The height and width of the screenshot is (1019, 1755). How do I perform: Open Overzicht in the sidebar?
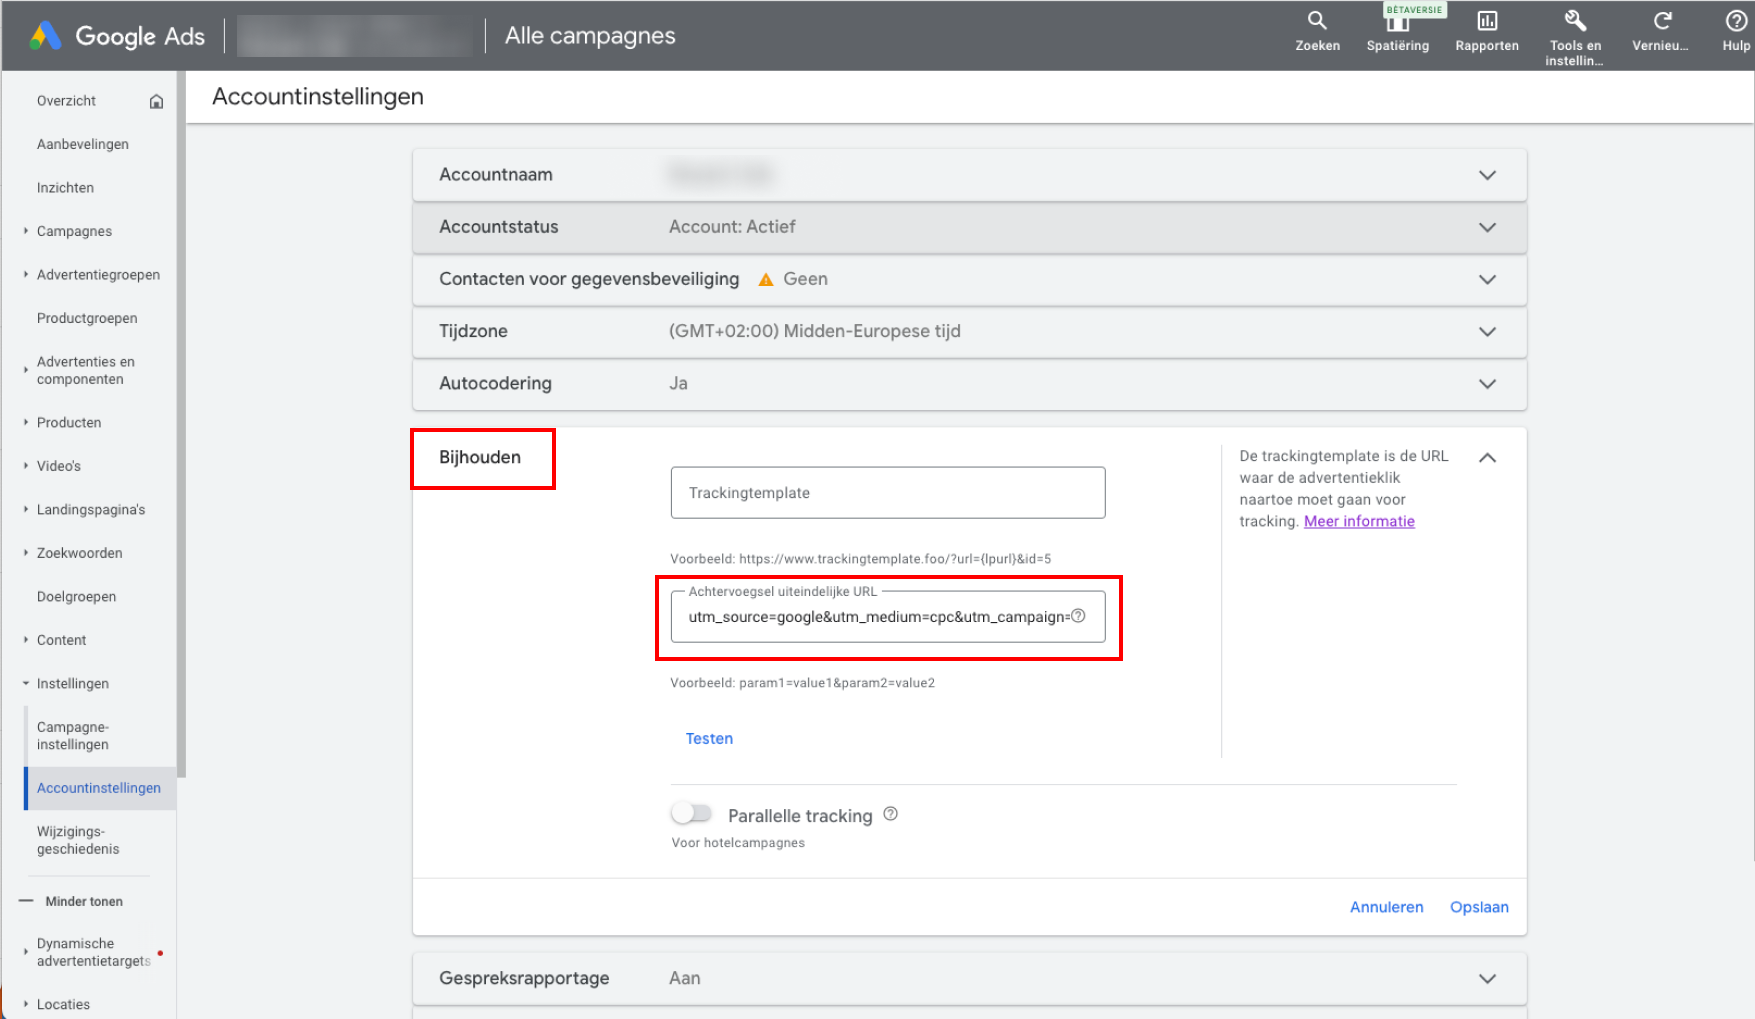pyautogui.click(x=66, y=101)
